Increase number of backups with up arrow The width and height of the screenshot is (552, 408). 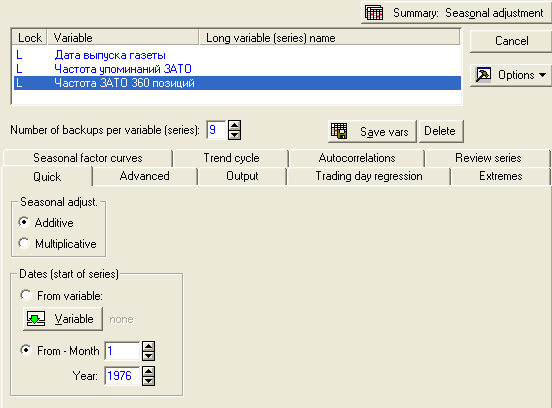(235, 125)
